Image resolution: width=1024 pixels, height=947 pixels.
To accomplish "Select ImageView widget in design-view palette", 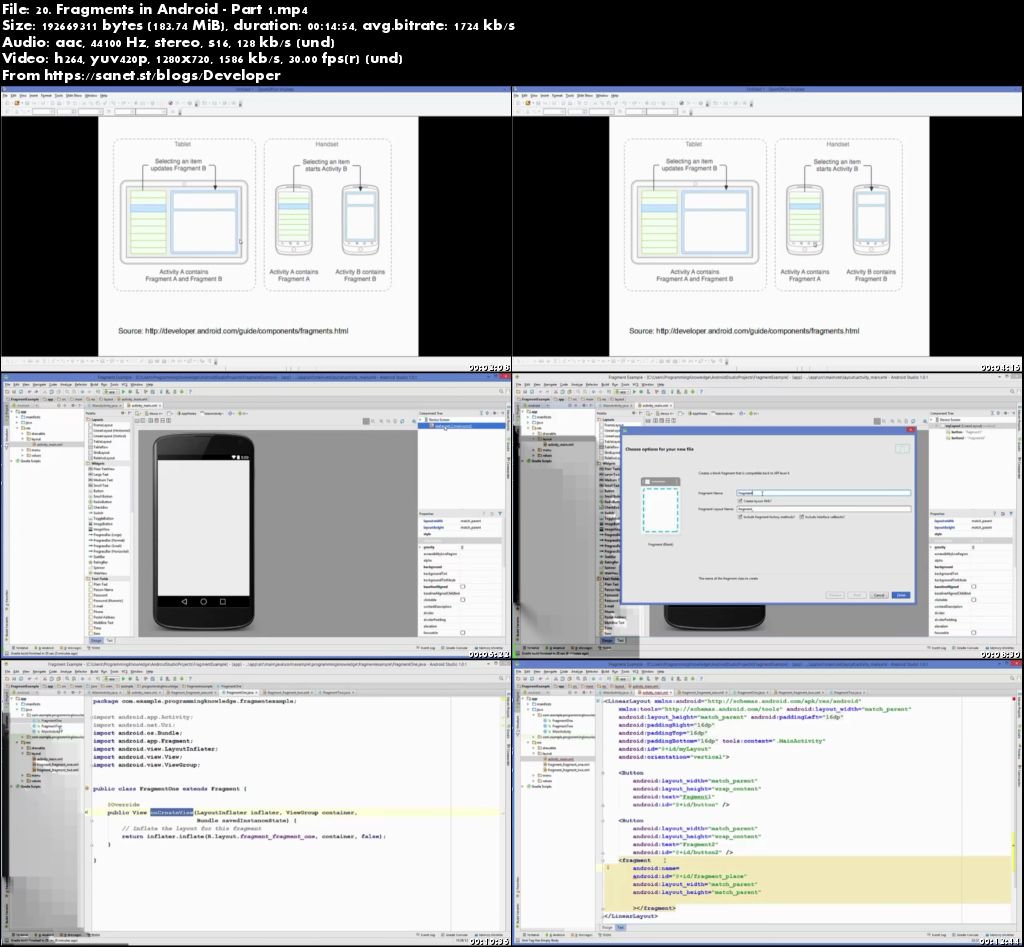I will (x=101, y=530).
